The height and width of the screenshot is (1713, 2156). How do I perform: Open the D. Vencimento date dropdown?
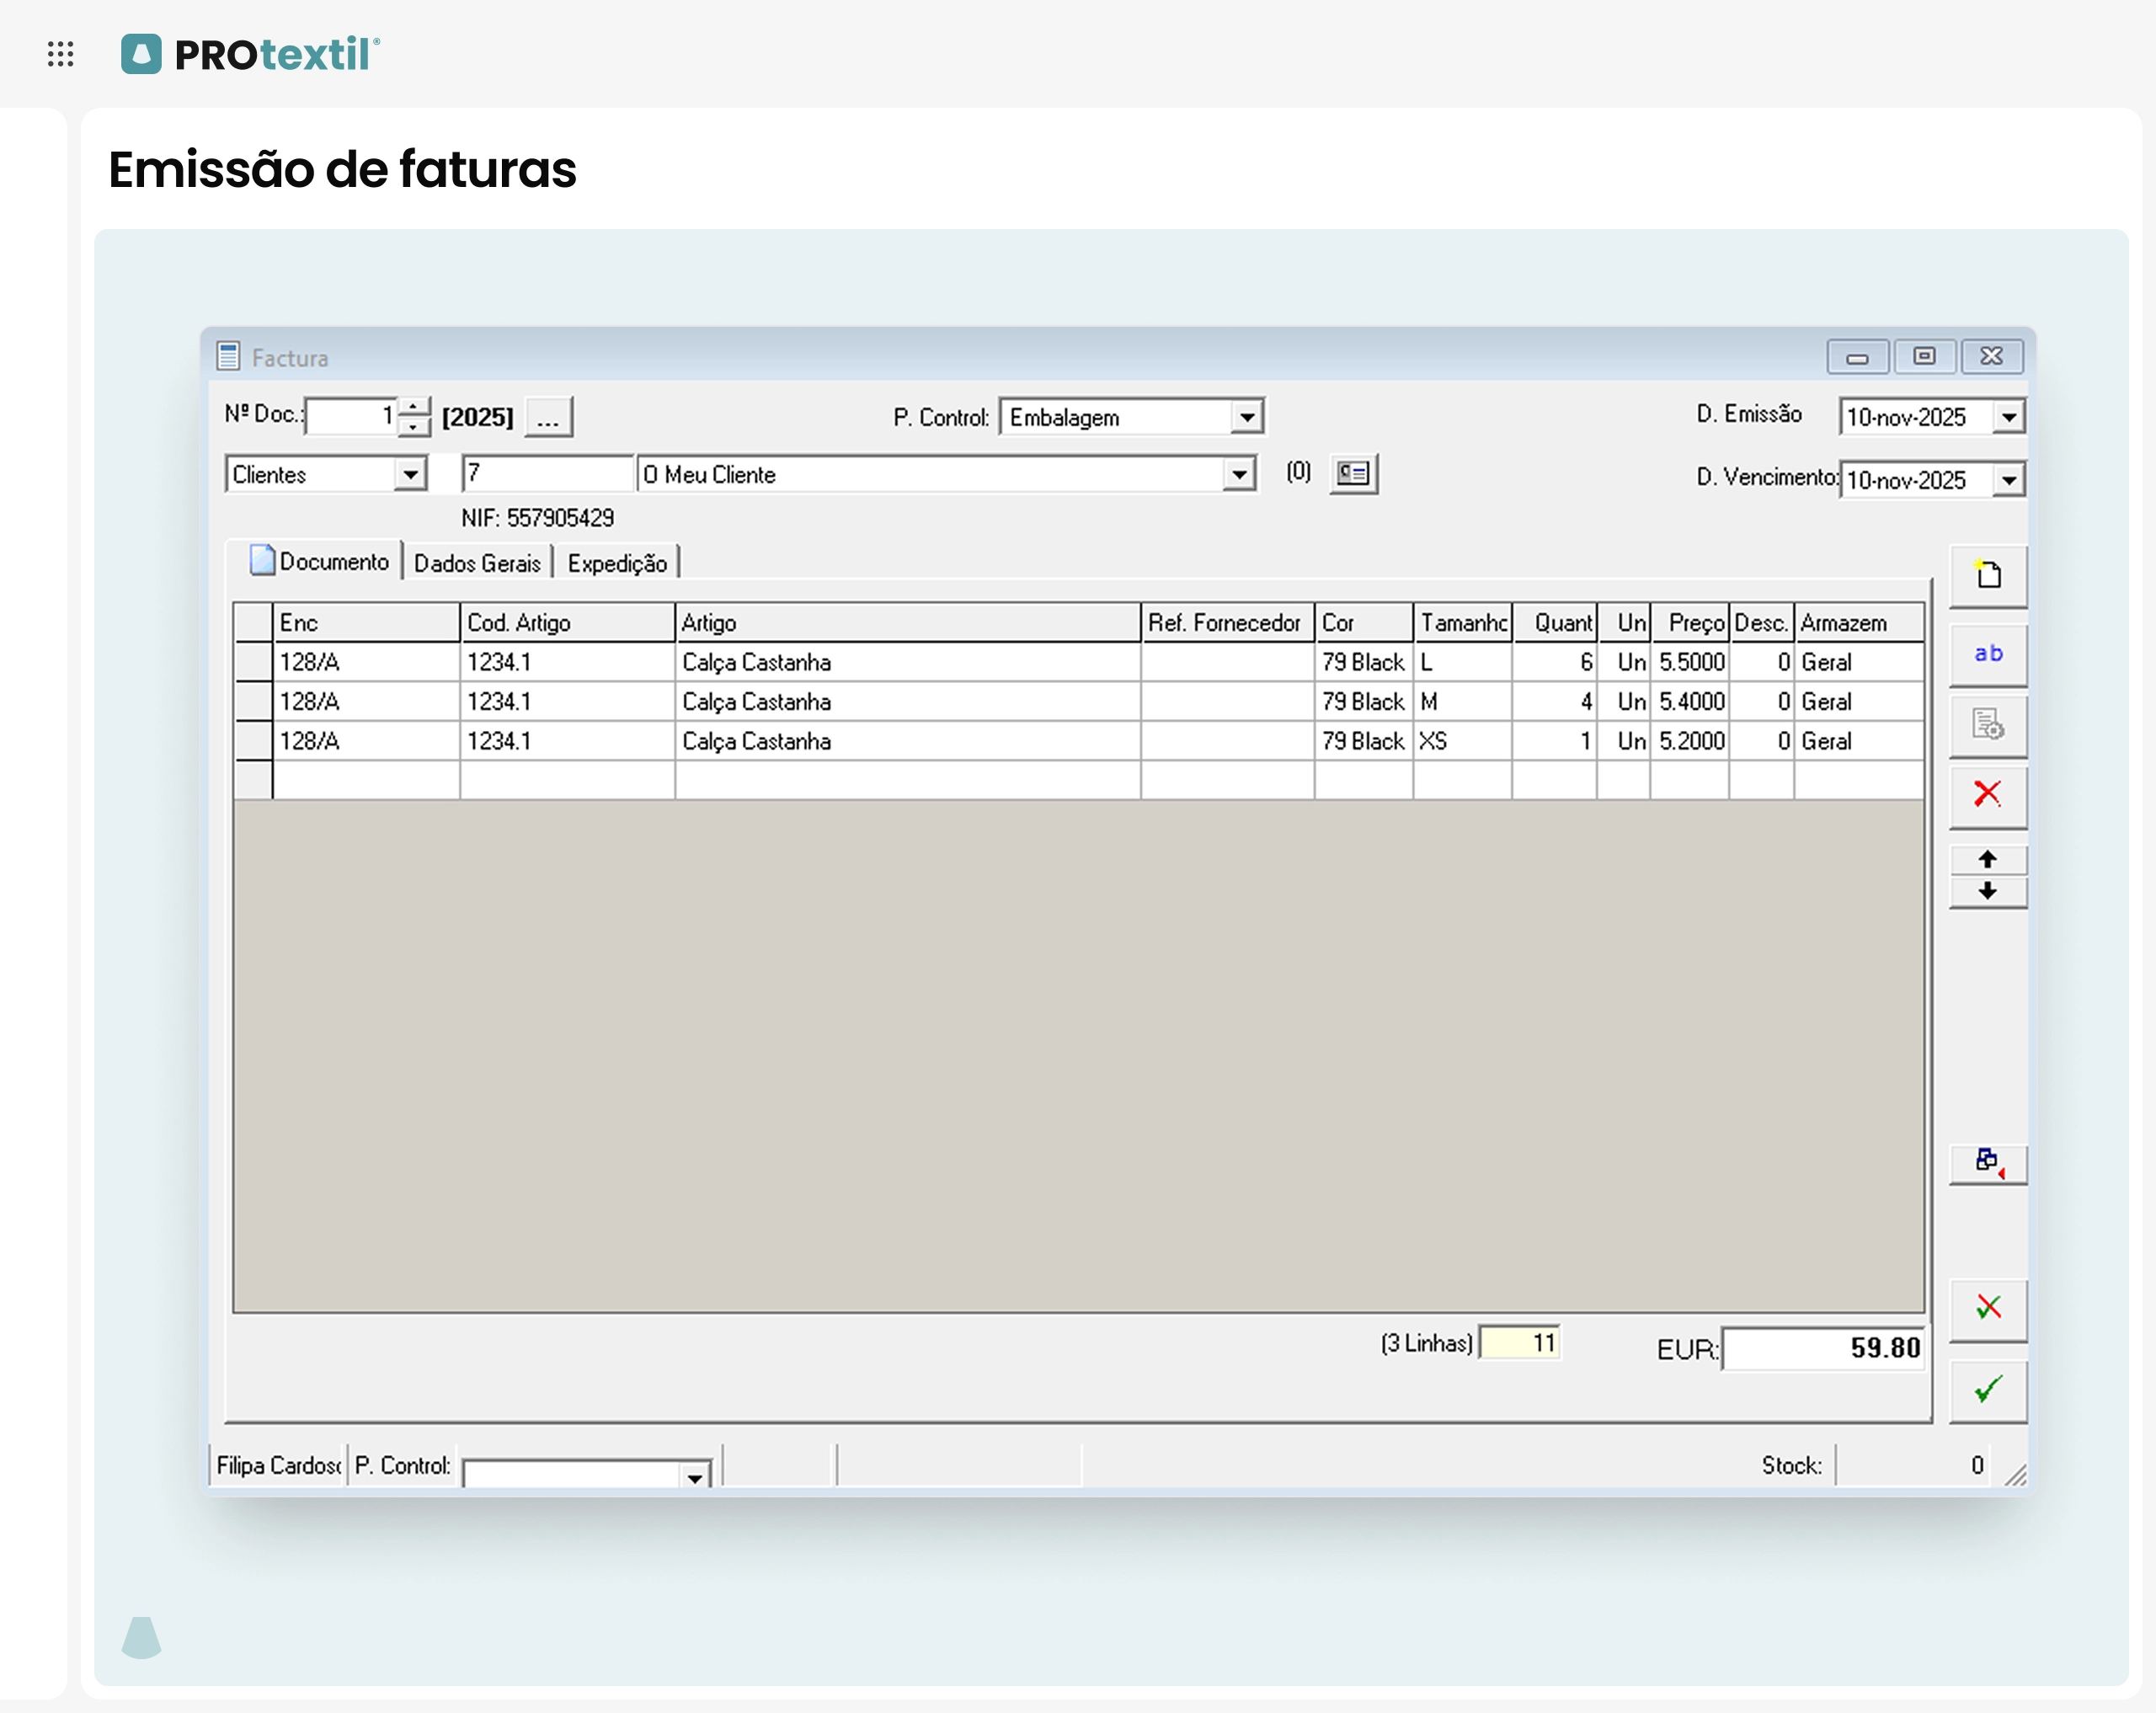coord(2008,481)
